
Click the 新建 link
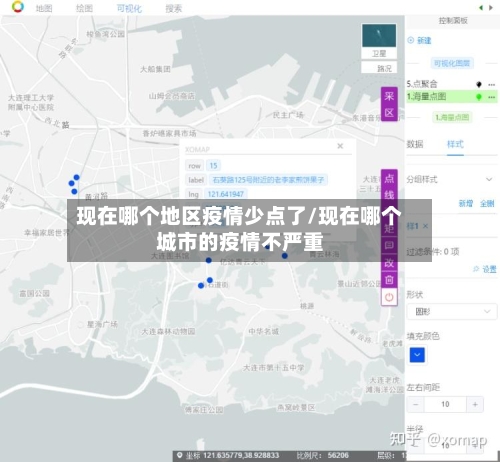click(424, 41)
